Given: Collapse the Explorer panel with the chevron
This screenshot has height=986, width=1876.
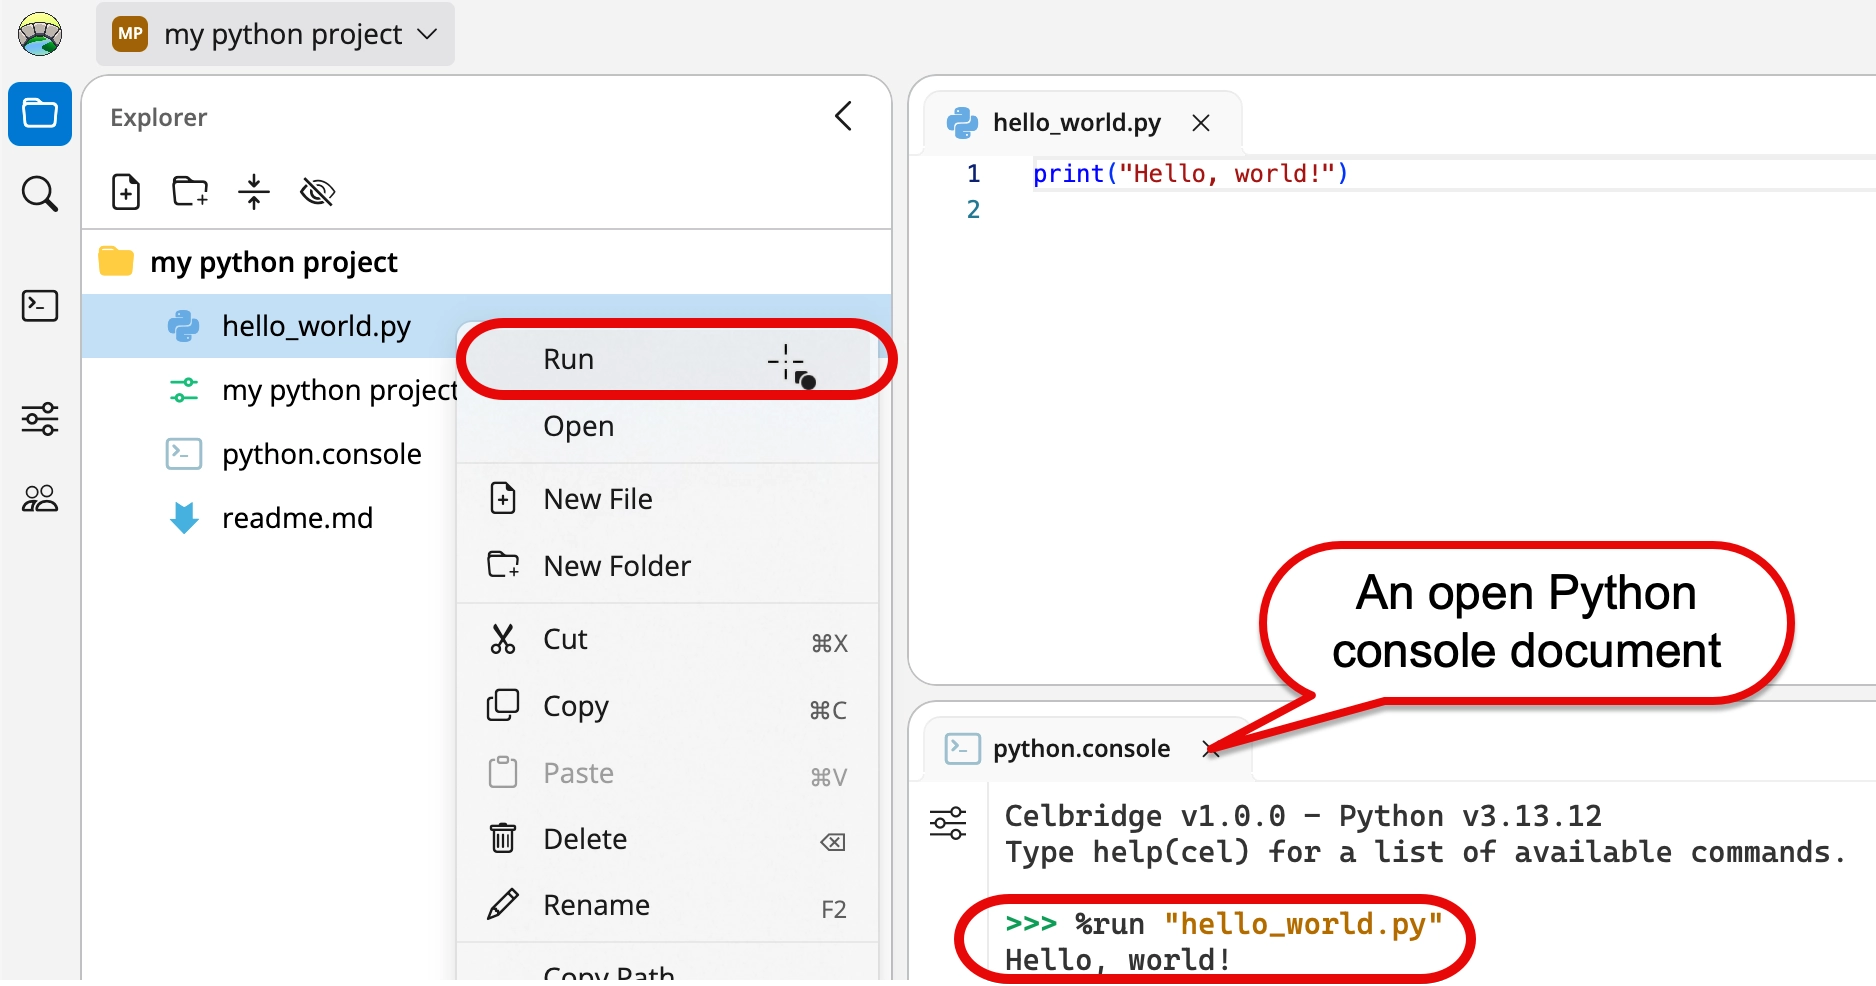Looking at the screenshot, I should (x=844, y=116).
